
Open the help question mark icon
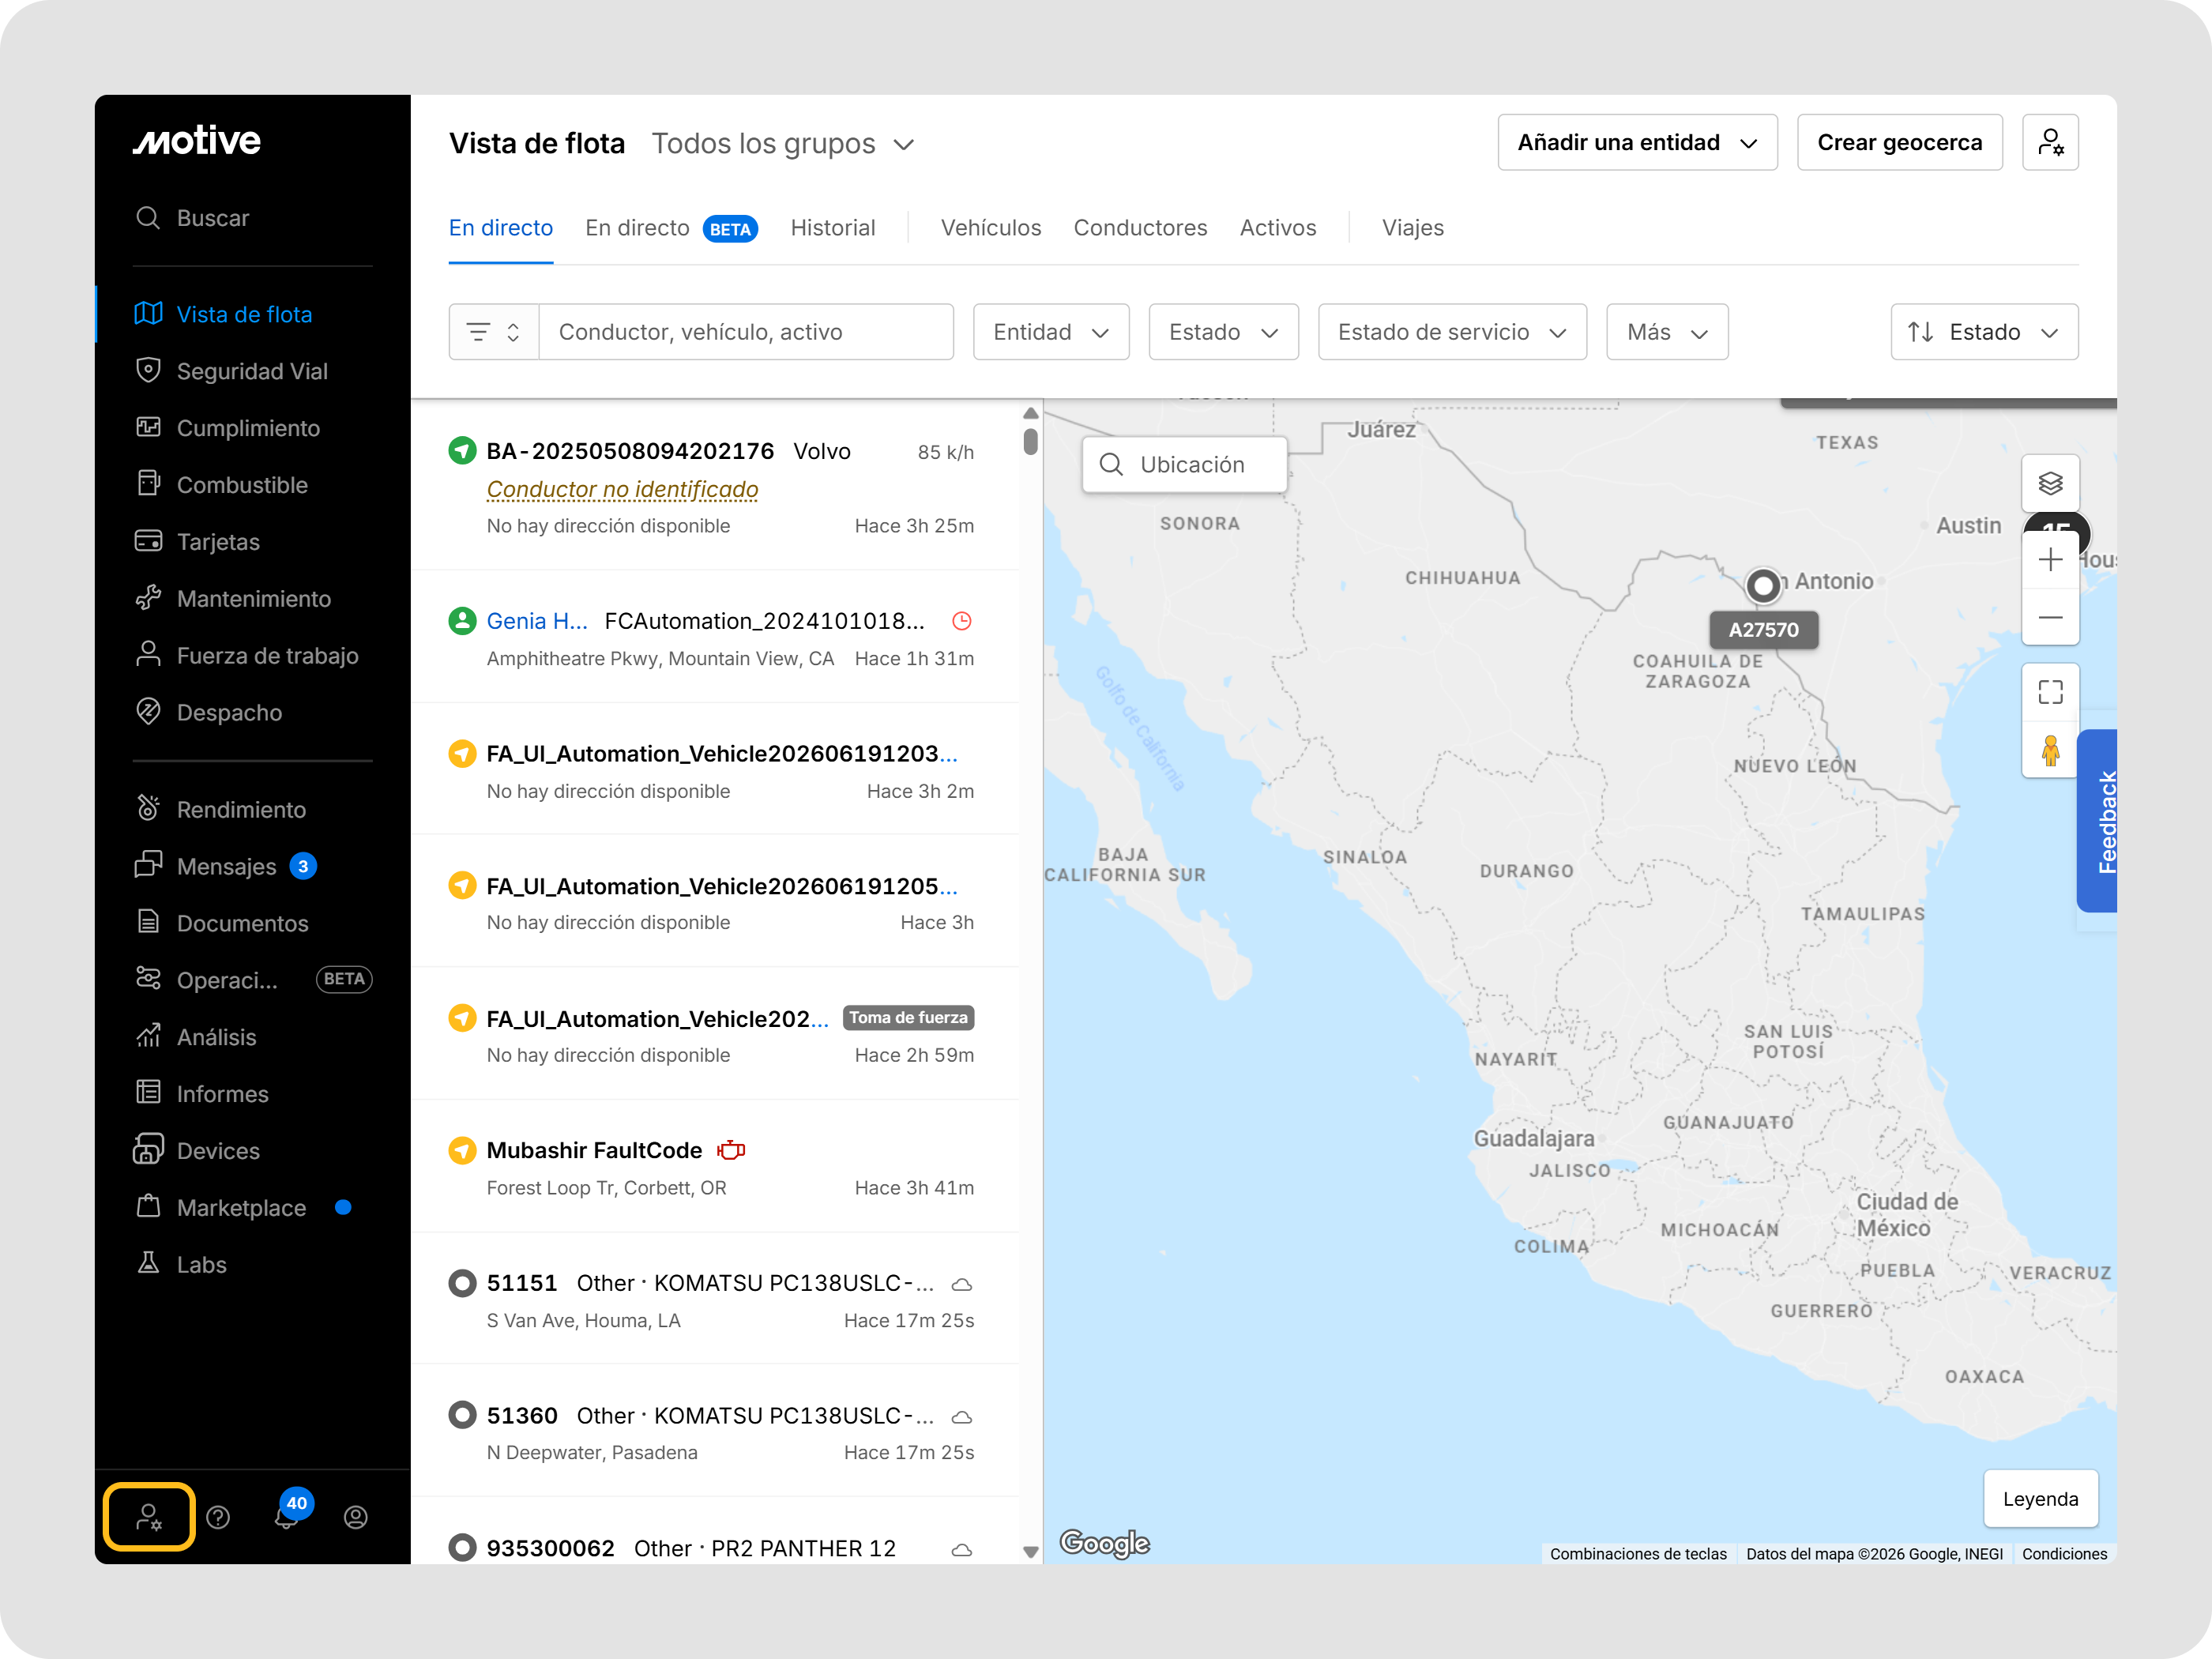click(x=218, y=1517)
